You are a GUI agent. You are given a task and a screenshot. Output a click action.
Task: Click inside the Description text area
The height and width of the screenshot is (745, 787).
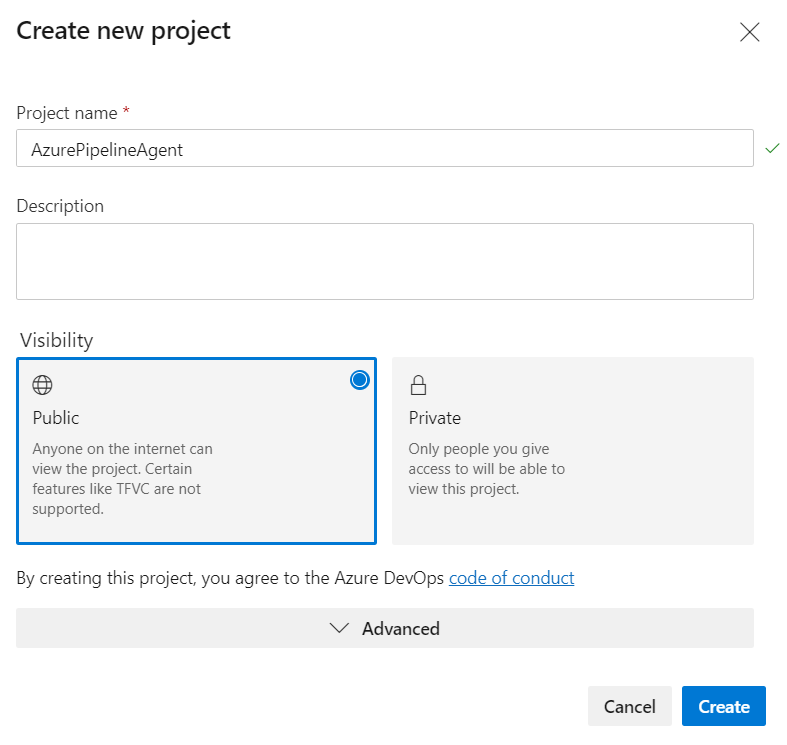pyautogui.click(x=385, y=262)
